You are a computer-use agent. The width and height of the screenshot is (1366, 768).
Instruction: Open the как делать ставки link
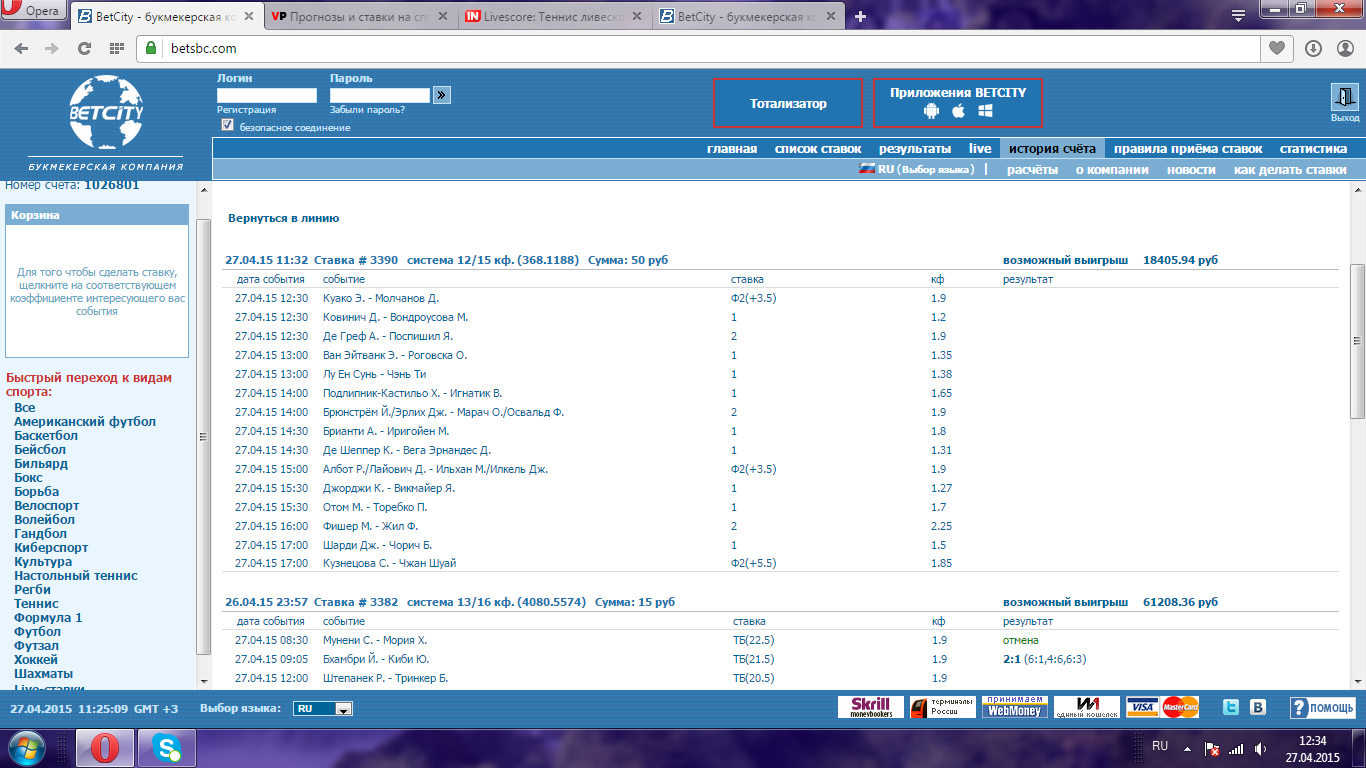point(1290,170)
